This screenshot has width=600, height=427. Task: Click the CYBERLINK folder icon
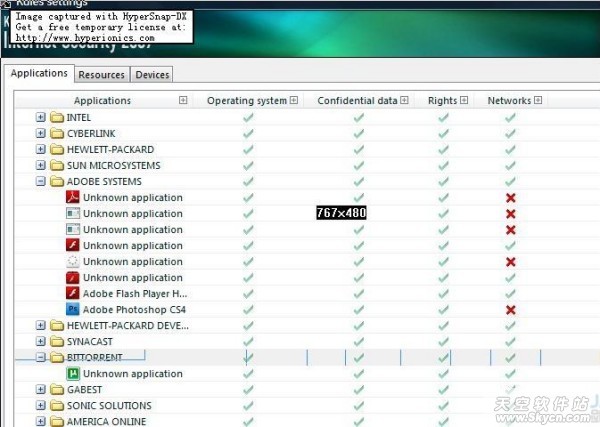tap(57, 133)
